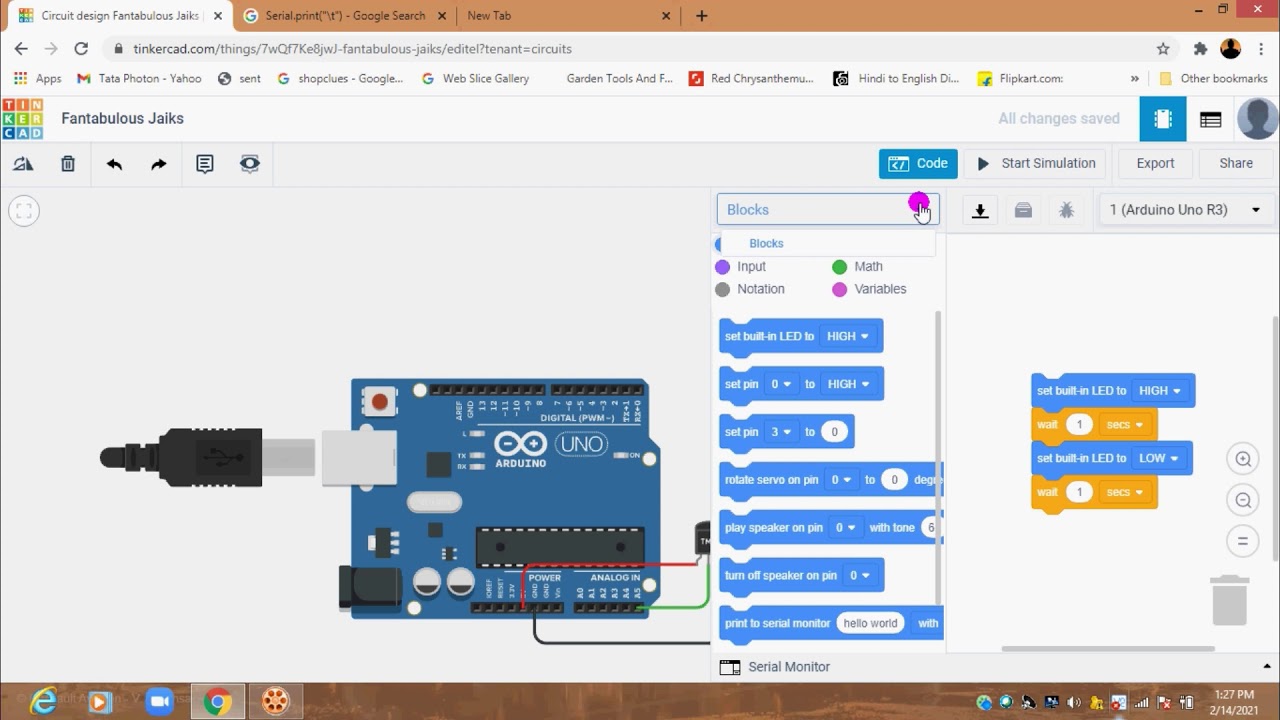Viewport: 1280px width, 720px height.
Task: Open the Other bookmarks folder
Action: click(1213, 78)
